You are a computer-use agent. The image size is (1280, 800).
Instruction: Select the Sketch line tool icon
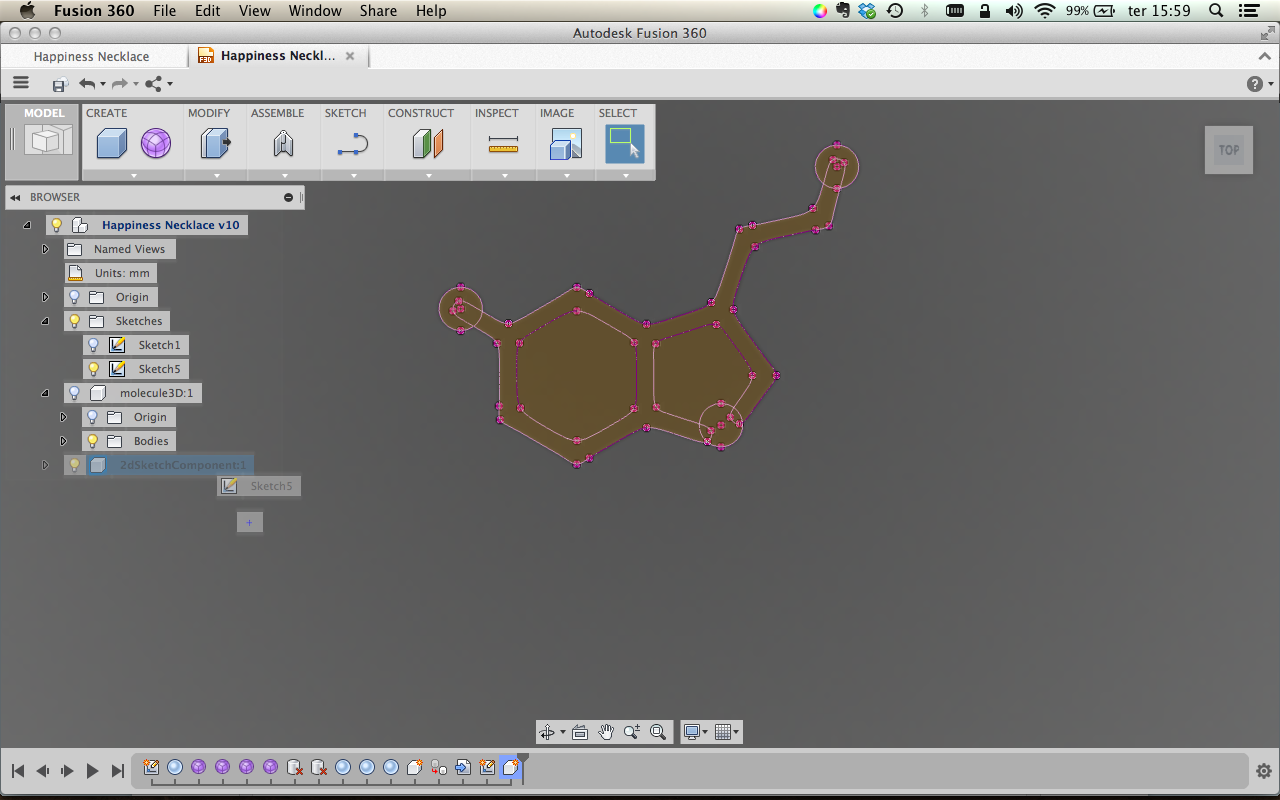(353, 144)
